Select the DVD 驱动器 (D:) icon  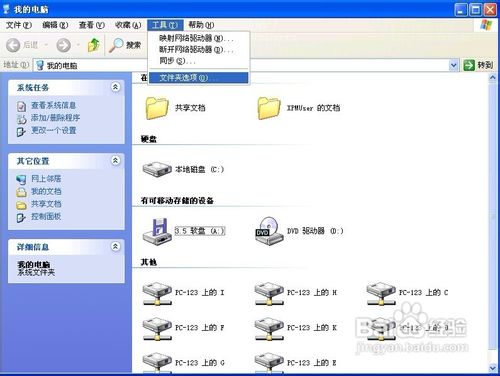click(x=269, y=231)
